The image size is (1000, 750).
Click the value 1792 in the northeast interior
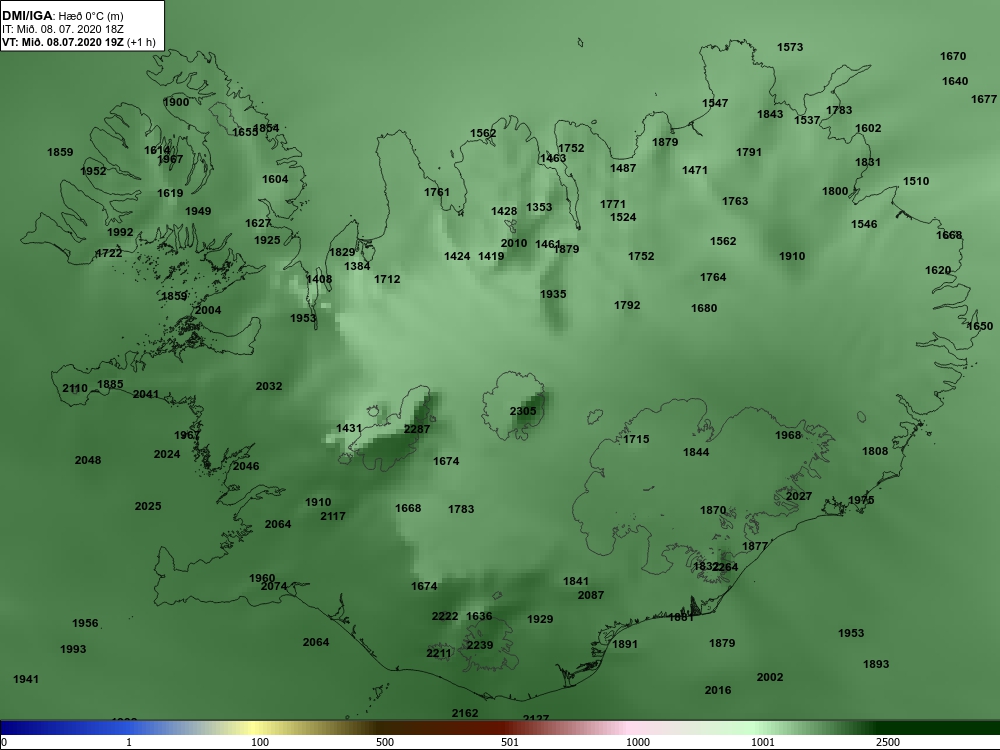[628, 305]
